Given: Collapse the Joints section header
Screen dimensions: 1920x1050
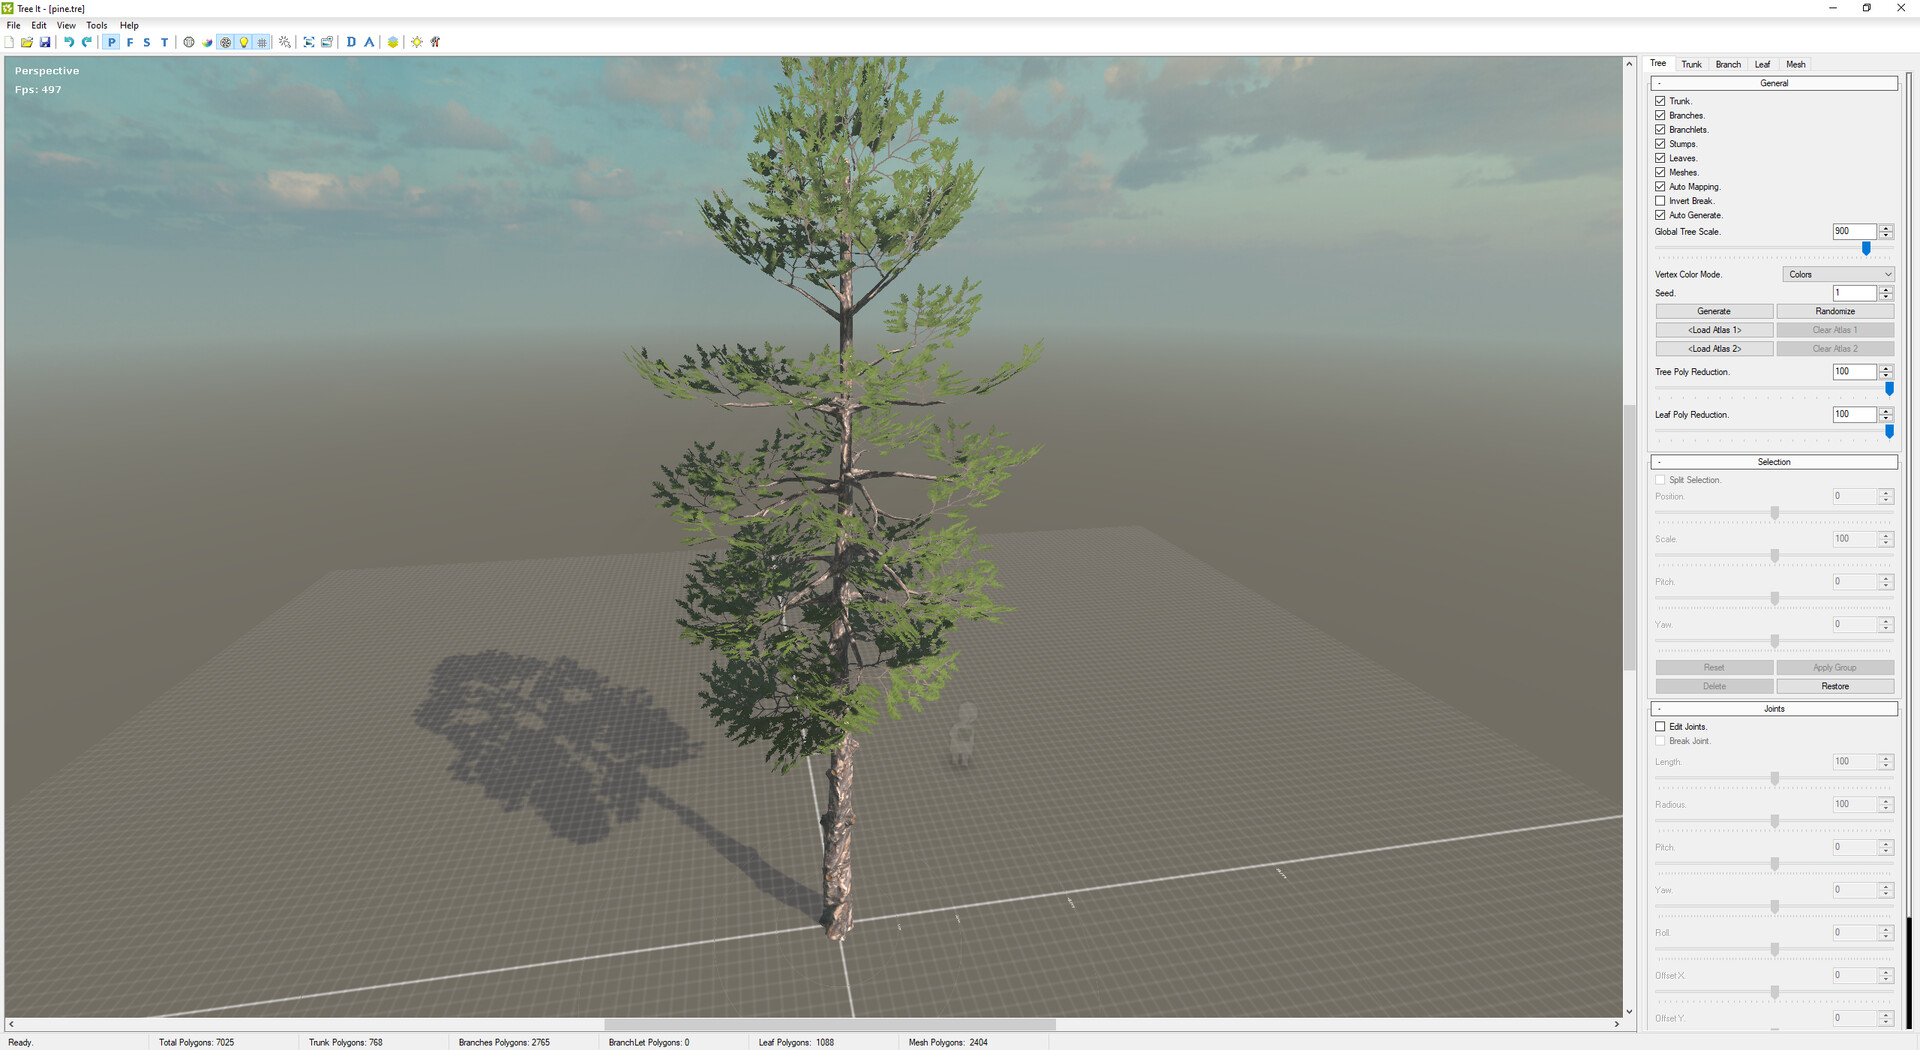Looking at the screenshot, I should [x=1773, y=709].
